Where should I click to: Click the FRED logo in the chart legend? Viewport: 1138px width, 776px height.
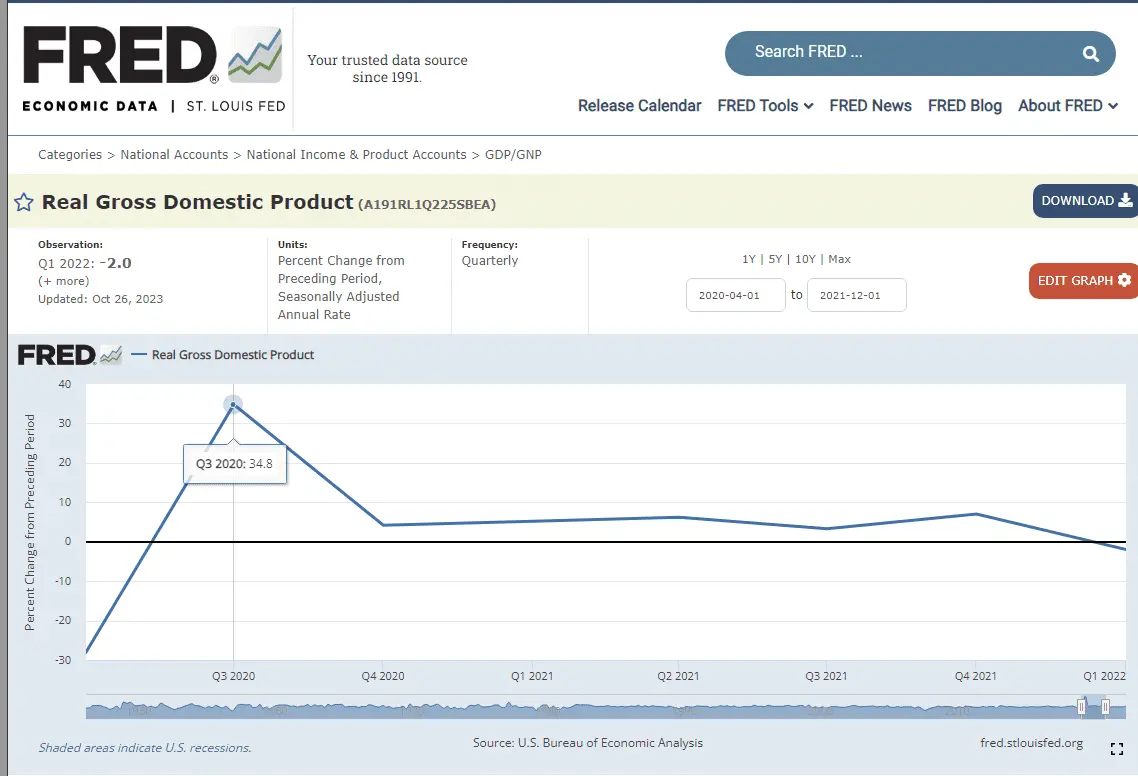click(69, 355)
